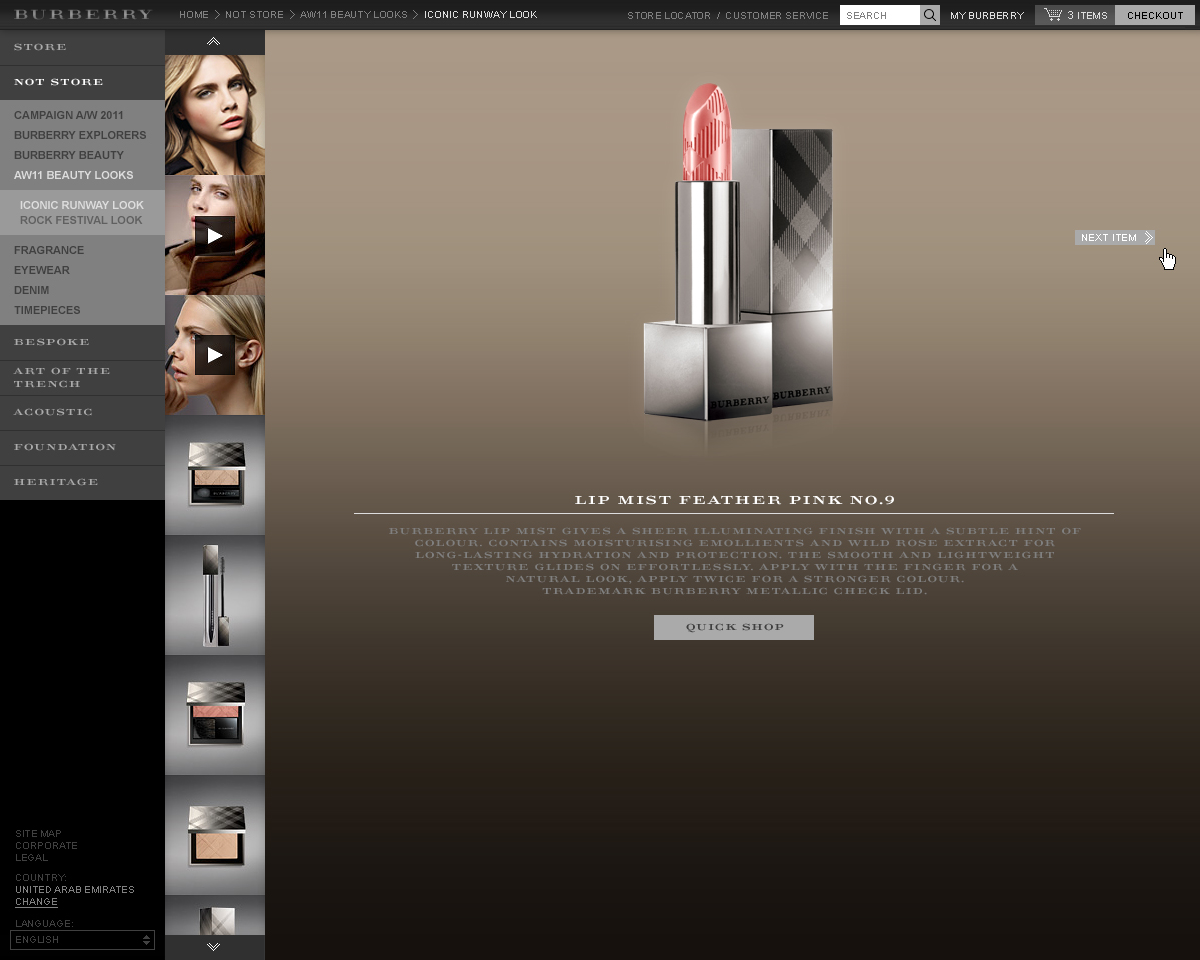This screenshot has height=960, width=1200.
Task: Type in the search field
Action: [879, 15]
